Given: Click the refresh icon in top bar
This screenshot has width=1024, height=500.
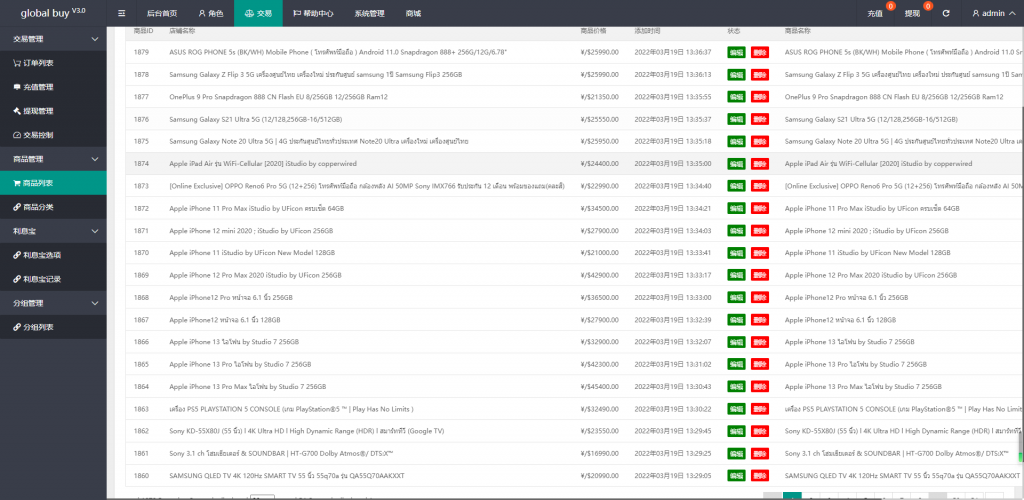Looking at the screenshot, I should point(946,13).
